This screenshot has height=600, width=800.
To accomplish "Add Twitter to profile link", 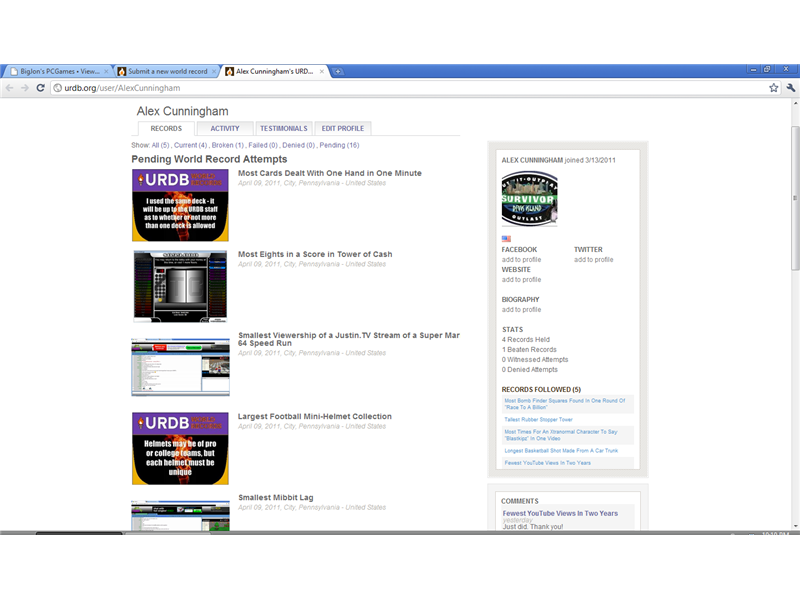I will tap(593, 260).
